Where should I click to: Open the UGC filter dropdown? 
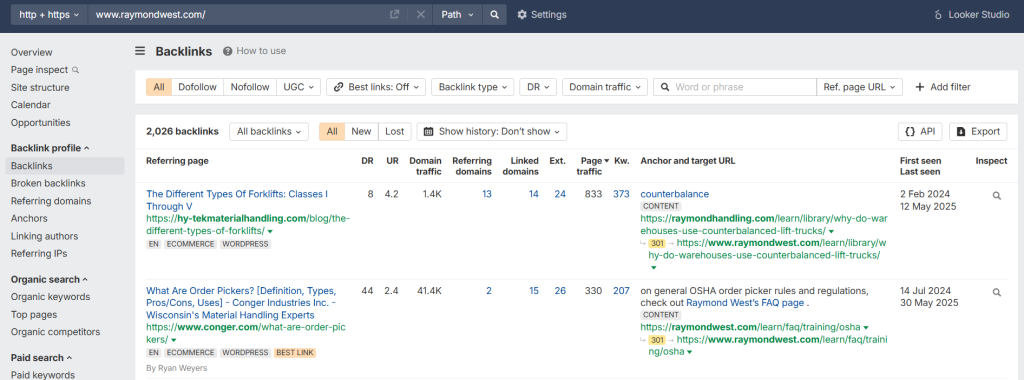298,87
